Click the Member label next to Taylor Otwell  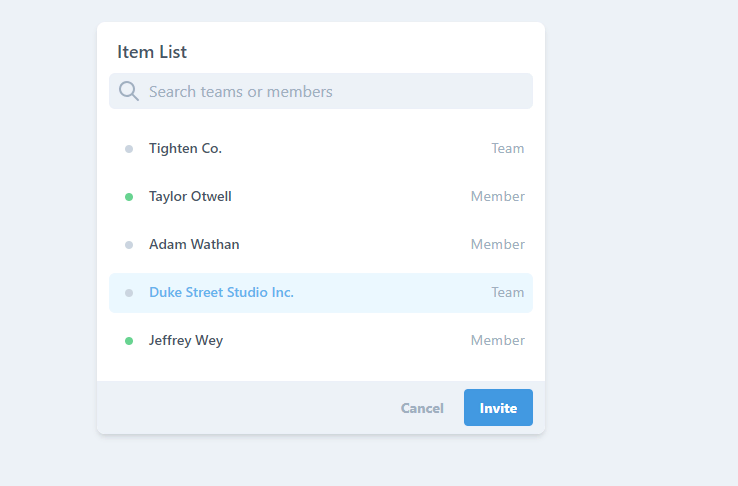tap(497, 197)
